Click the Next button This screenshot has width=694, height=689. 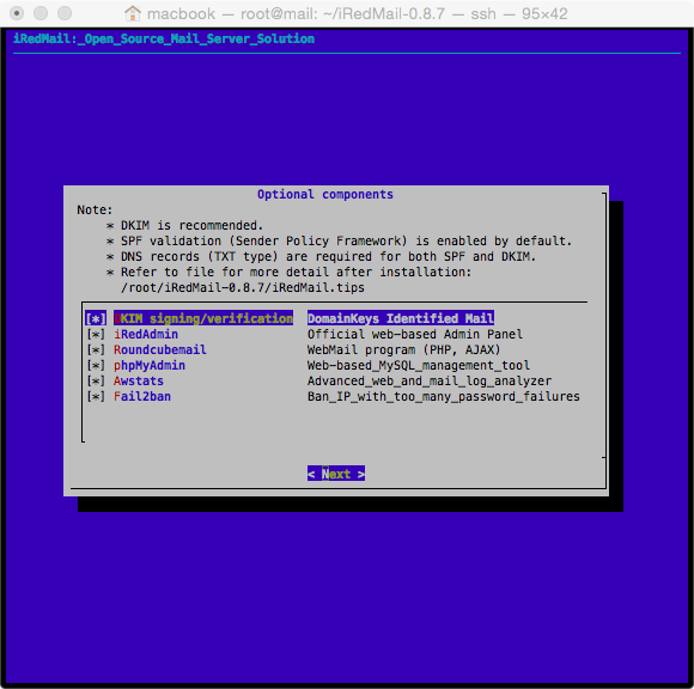point(336,473)
